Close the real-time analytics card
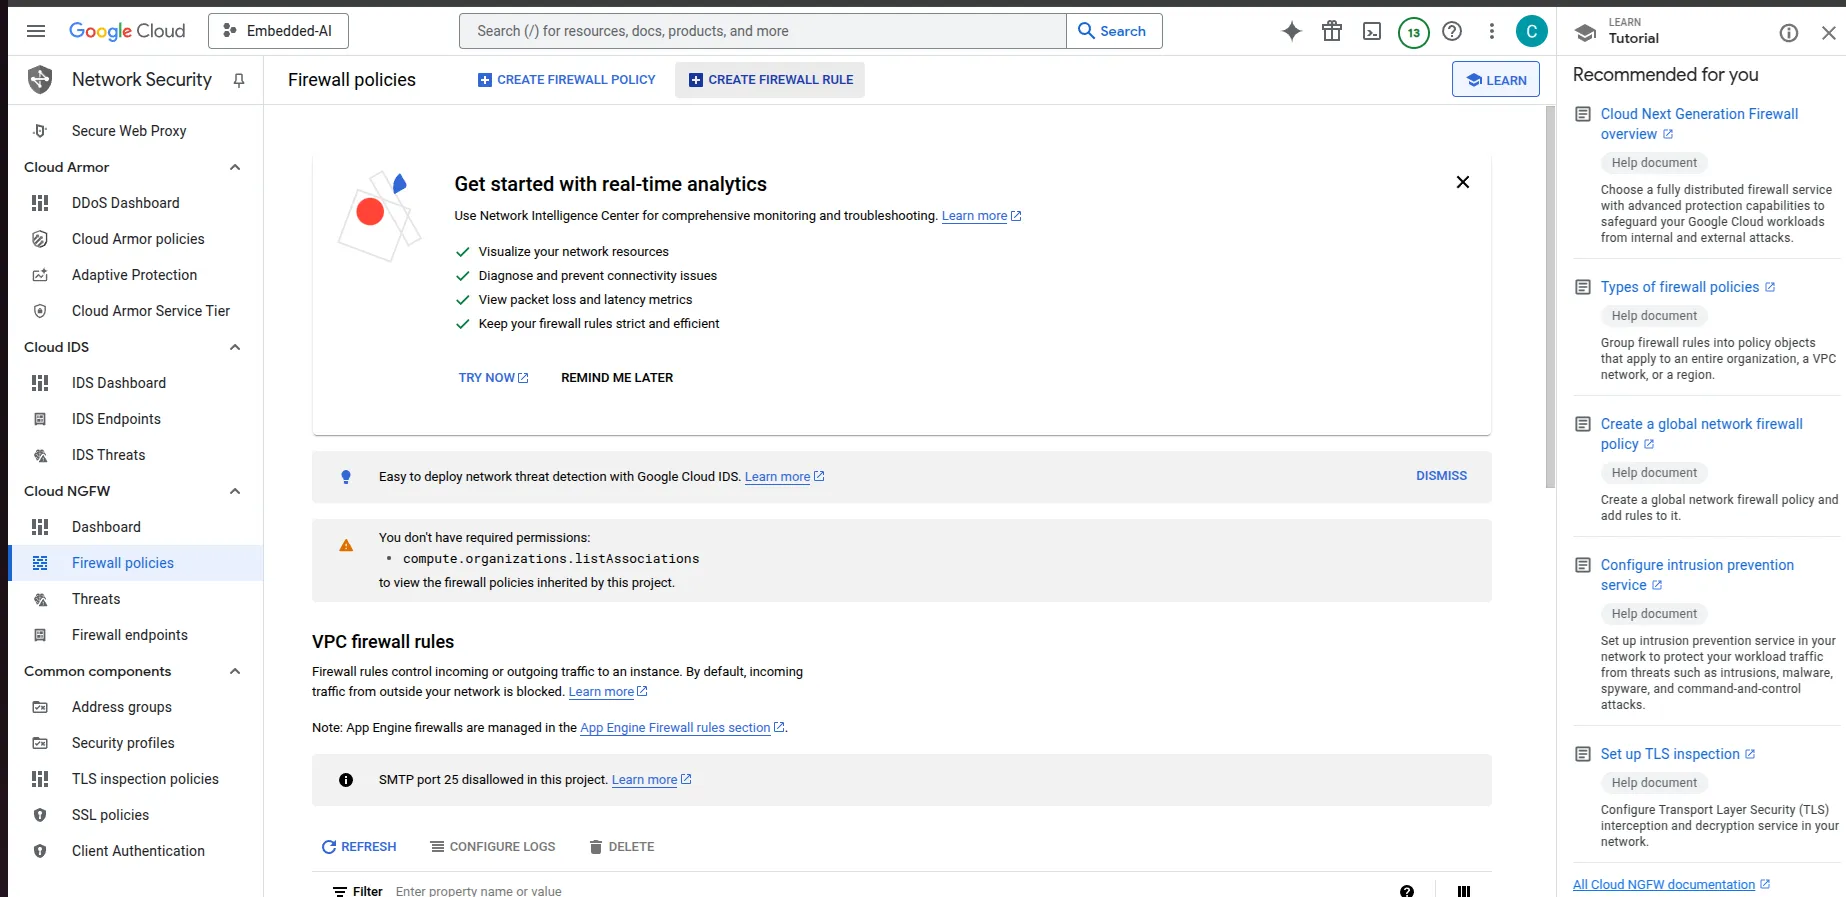 point(1463,182)
